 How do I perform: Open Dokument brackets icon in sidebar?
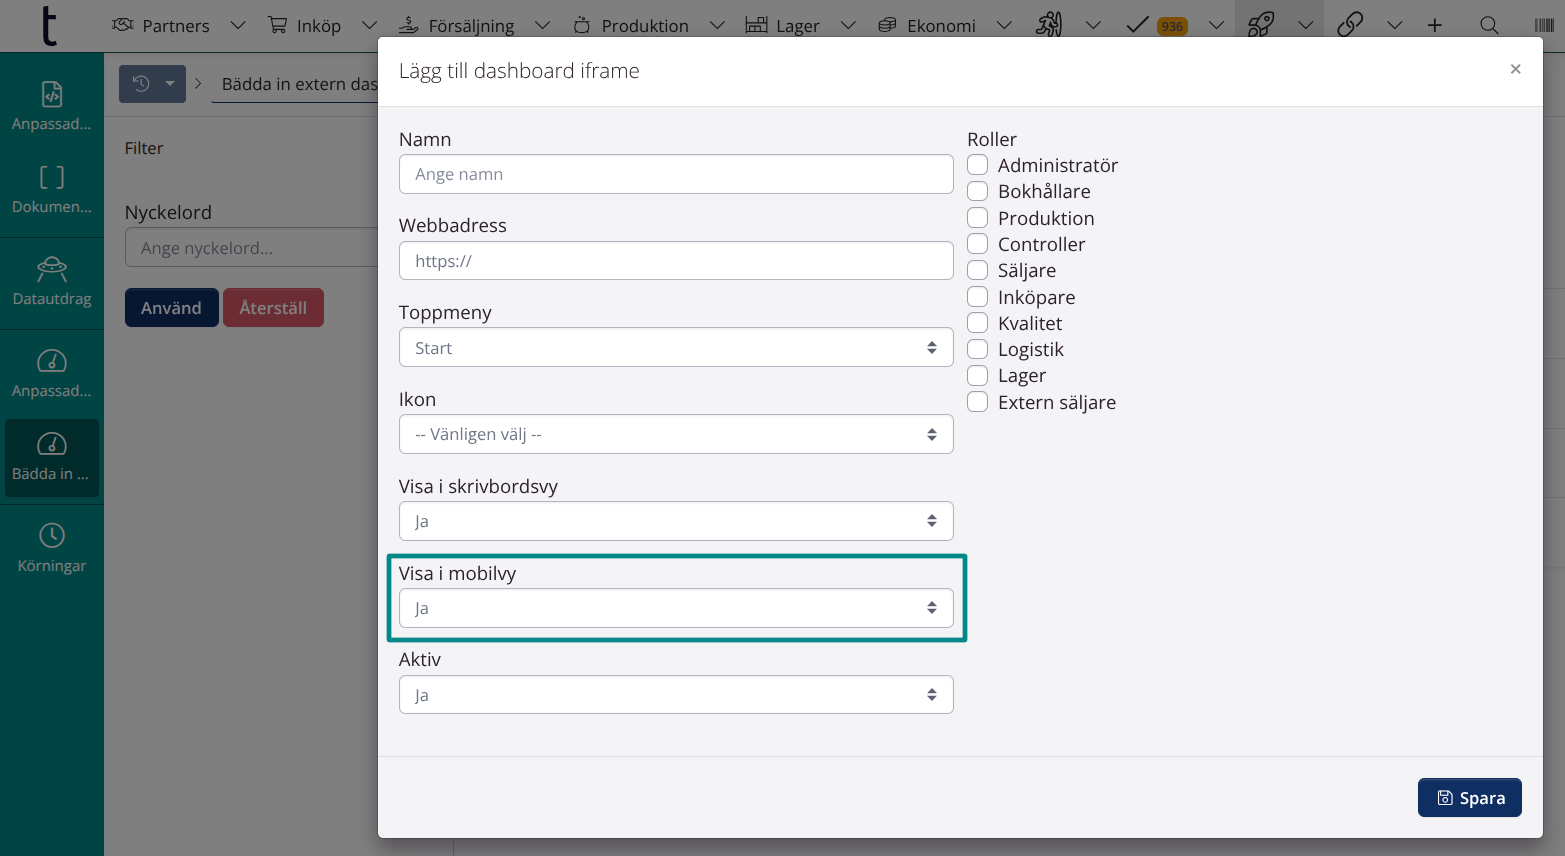tap(52, 189)
